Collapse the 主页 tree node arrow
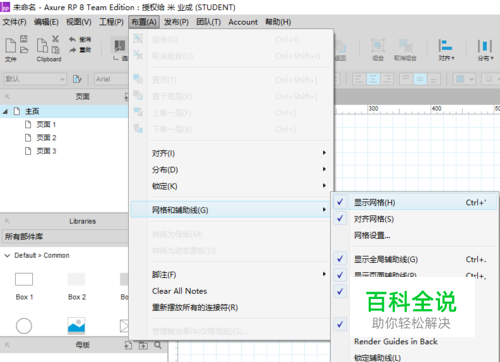Viewport: 500px width, 362px height. pyautogui.click(x=5, y=111)
